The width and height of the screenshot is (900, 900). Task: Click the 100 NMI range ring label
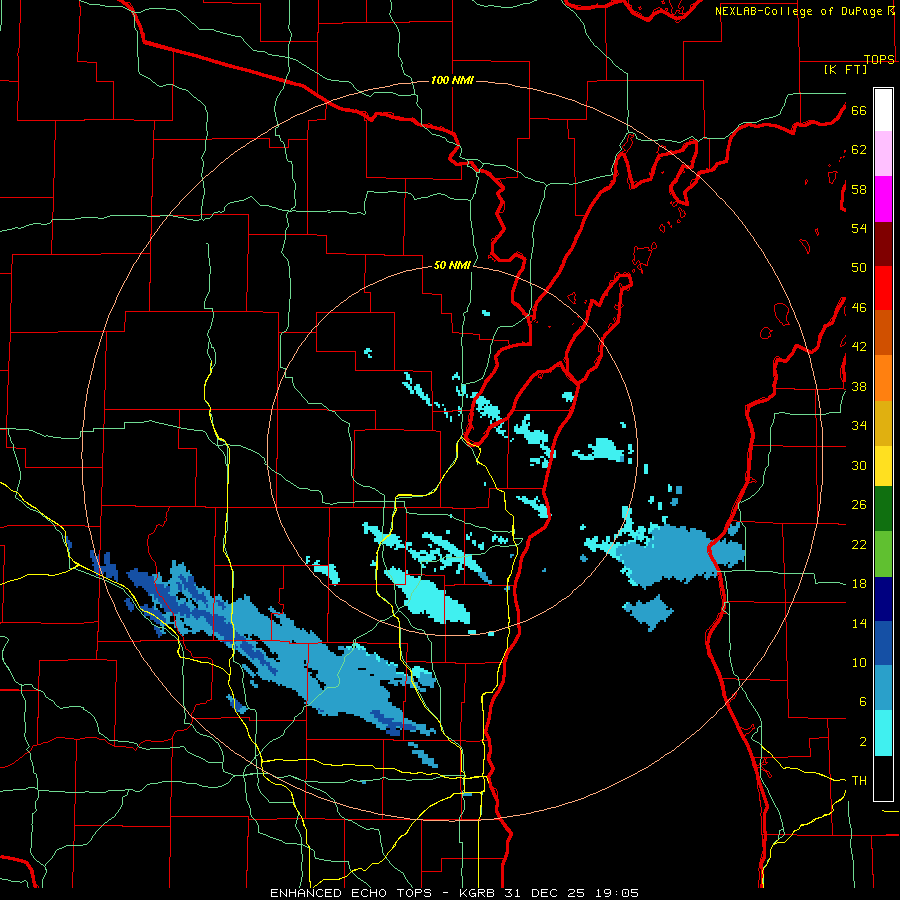[452, 80]
